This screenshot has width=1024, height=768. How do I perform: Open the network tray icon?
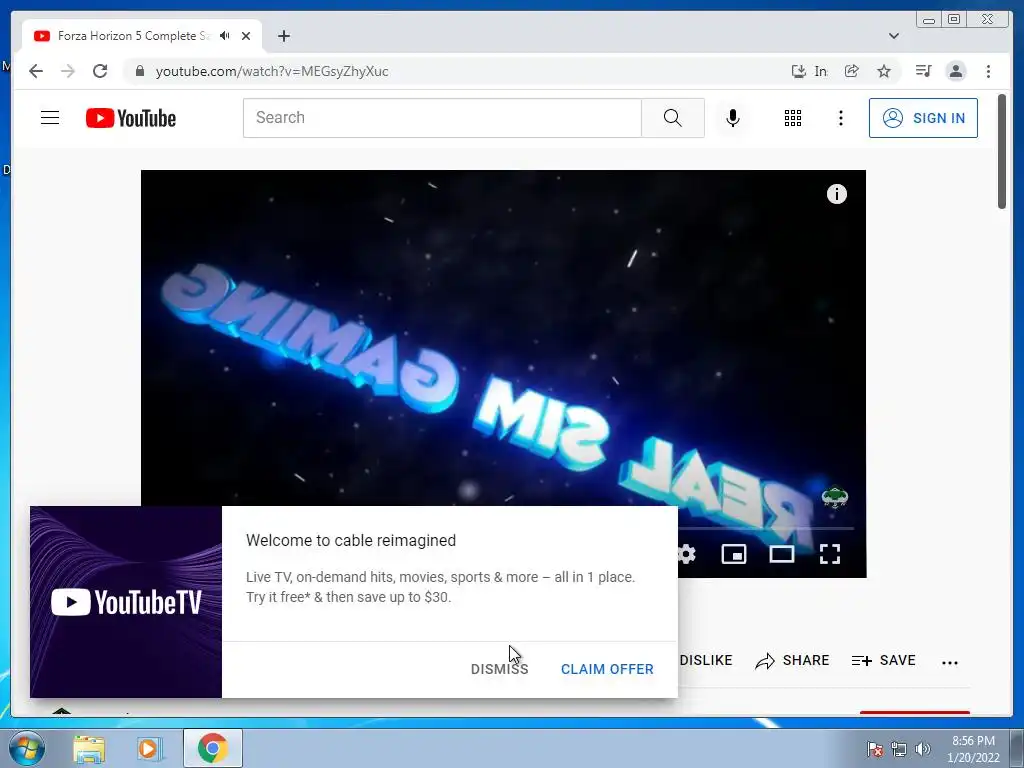pyautogui.click(x=899, y=749)
